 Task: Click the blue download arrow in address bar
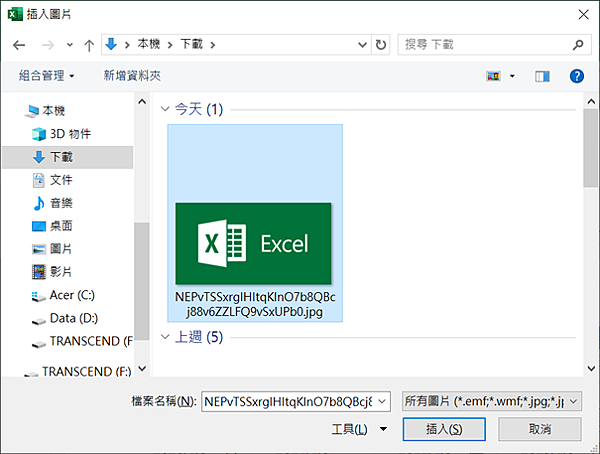(111, 44)
